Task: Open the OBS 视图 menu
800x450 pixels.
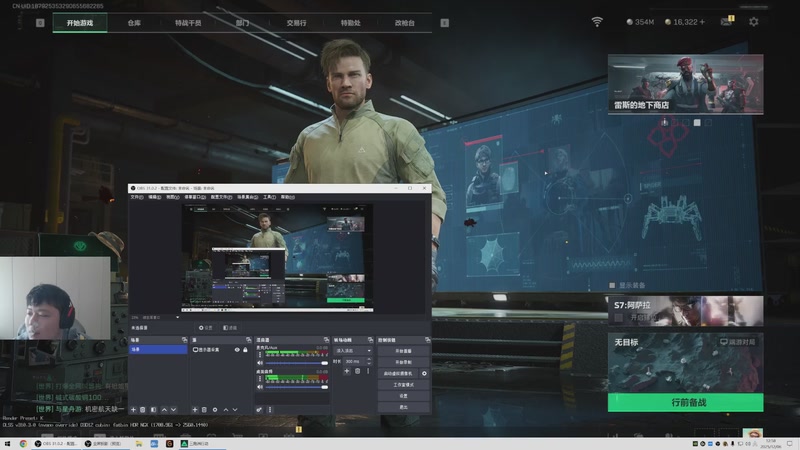Action: coord(173,197)
